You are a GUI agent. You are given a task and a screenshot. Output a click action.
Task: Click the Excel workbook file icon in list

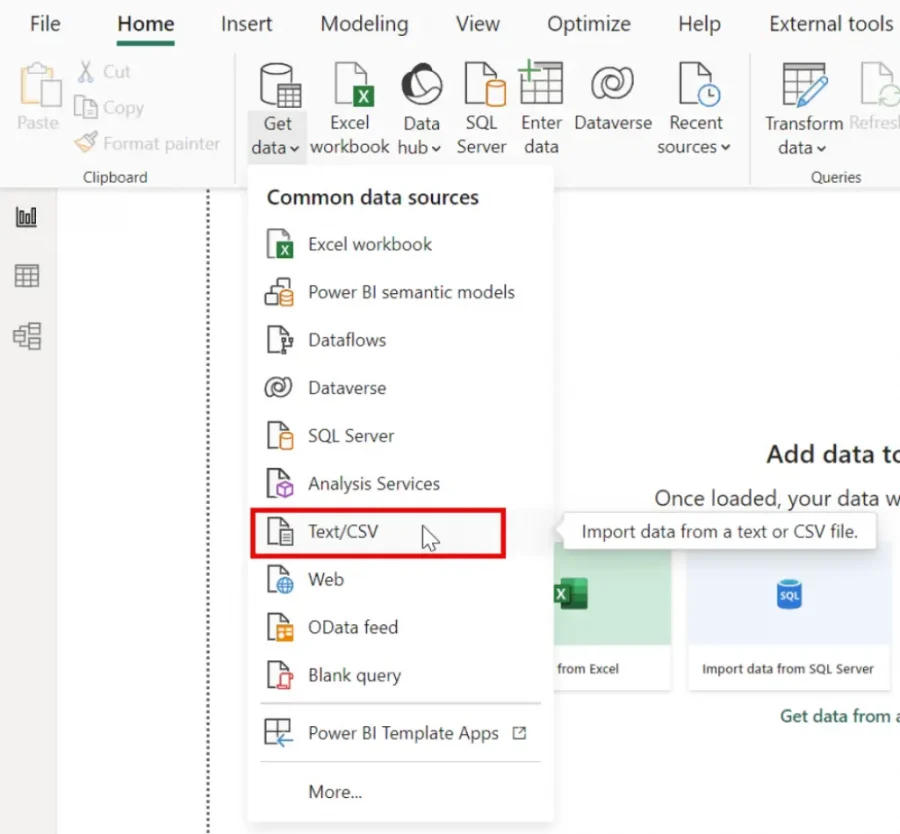tap(280, 244)
